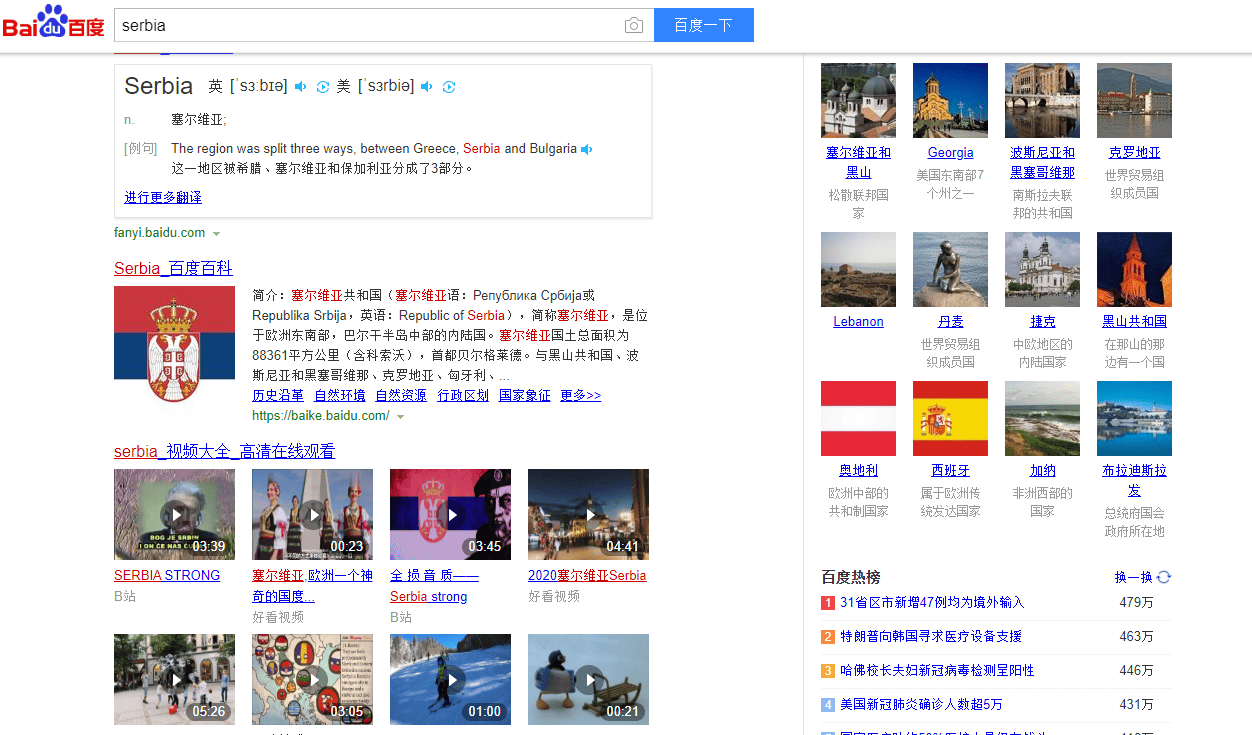The height and width of the screenshot is (735, 1252).
Task: Click 更多>> link in Baike result
Action: (x=581, y=395)
